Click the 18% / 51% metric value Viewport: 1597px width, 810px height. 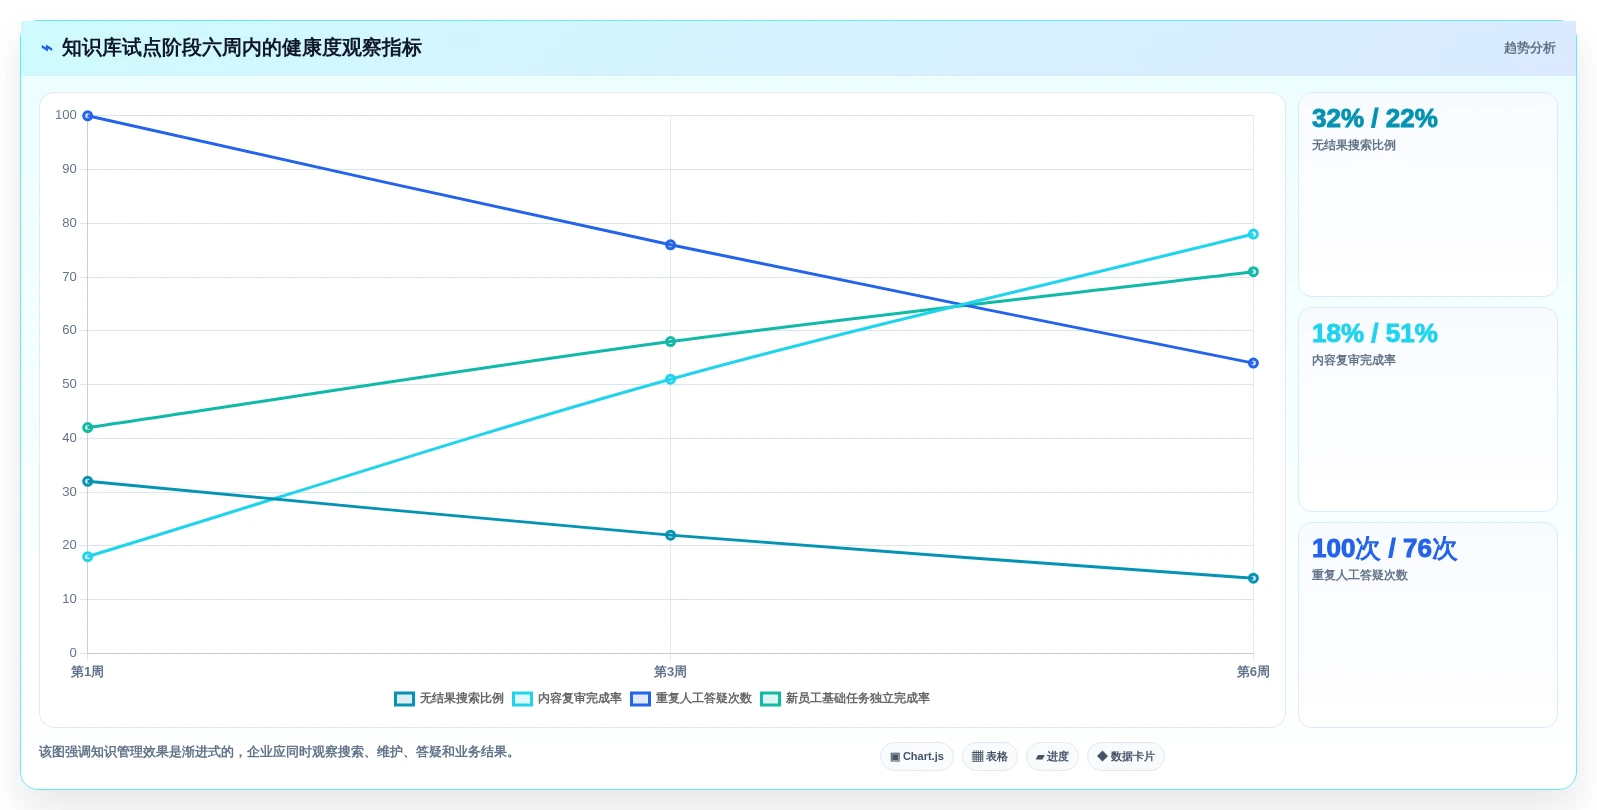point(1374,334)
